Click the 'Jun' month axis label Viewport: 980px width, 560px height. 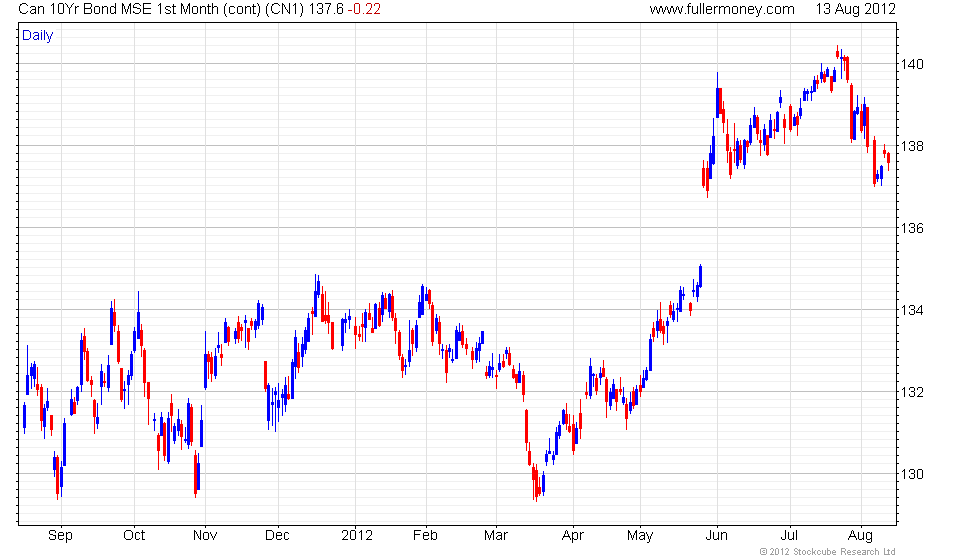[x=716, y=536]
